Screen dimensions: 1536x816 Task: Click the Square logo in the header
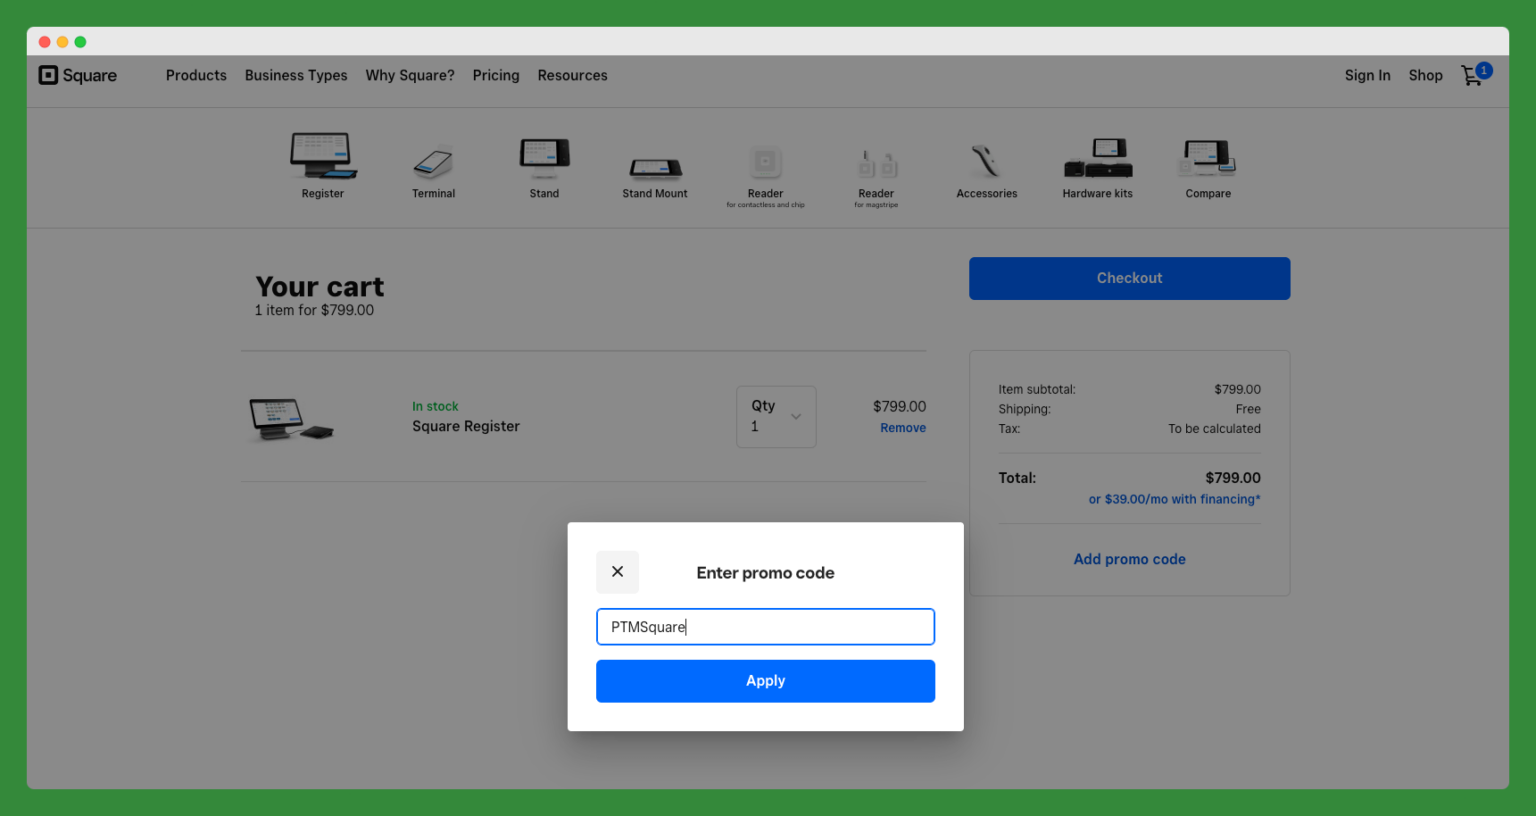pos(77,75)
